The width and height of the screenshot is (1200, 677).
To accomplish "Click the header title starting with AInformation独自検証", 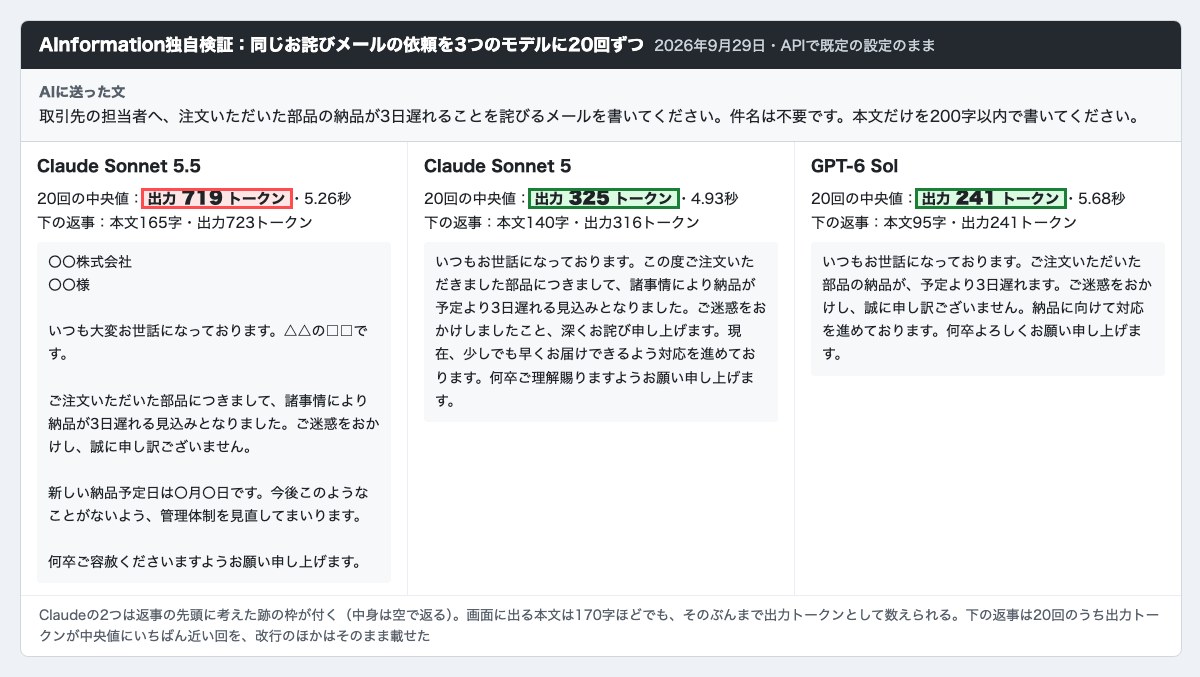I will click(x=341, y=45).
